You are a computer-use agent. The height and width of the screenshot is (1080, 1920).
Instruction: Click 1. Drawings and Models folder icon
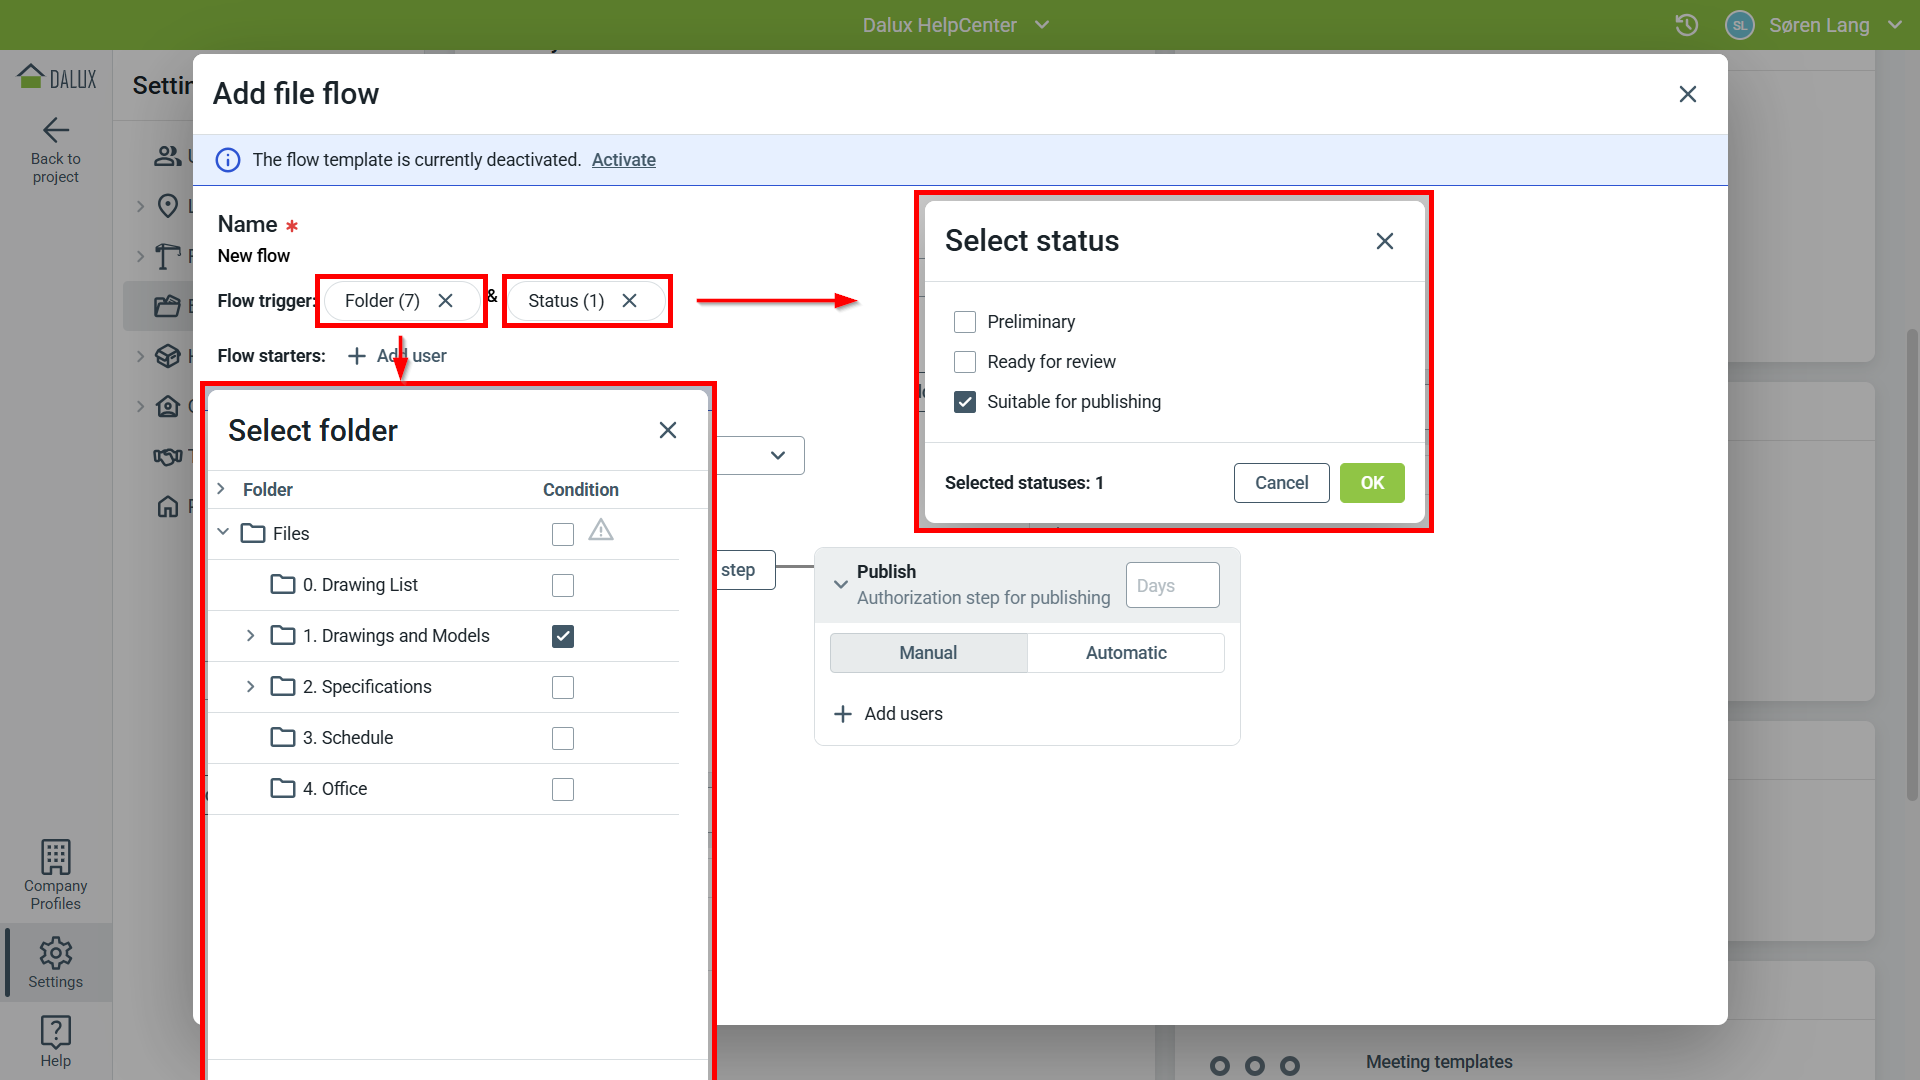[x=283, y=635]
